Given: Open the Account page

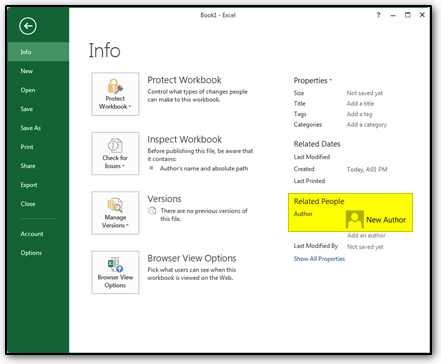Looking at the screenshot, I should point(38,234).
